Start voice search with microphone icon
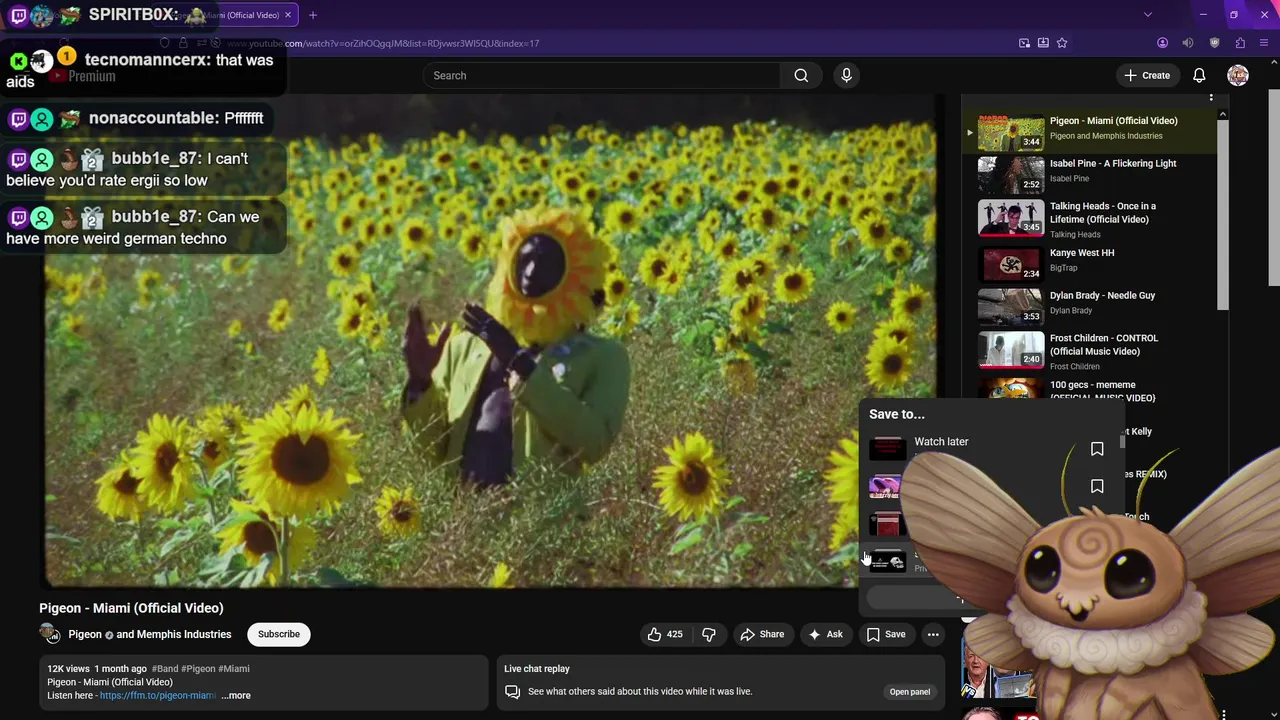The width and height of the screenshot is (1280, 720). tap(846, 75)
